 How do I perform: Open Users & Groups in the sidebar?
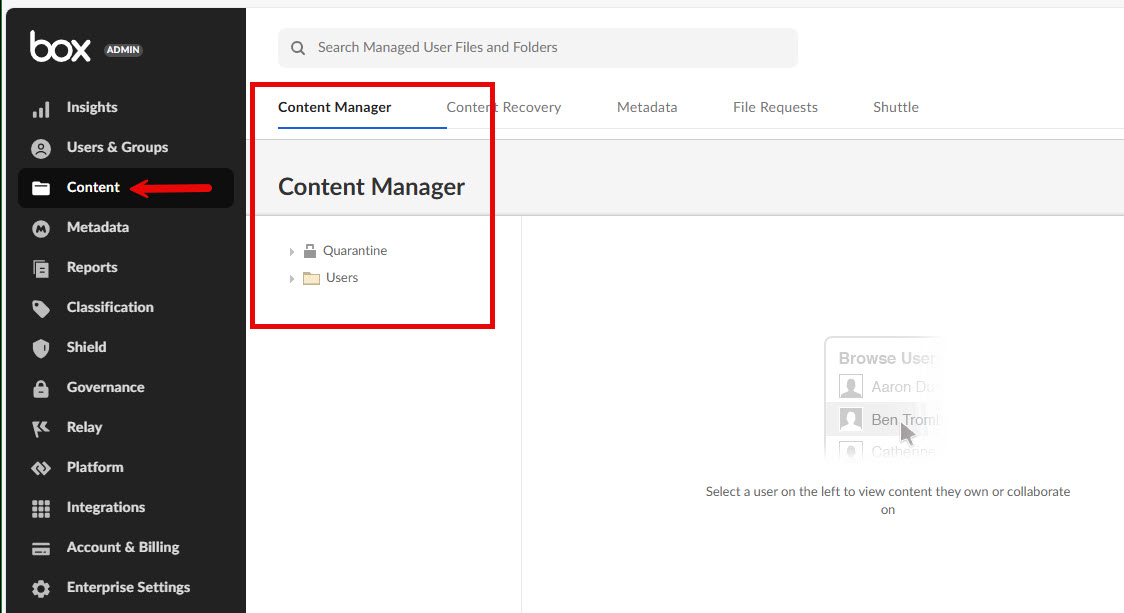point(118,148)
